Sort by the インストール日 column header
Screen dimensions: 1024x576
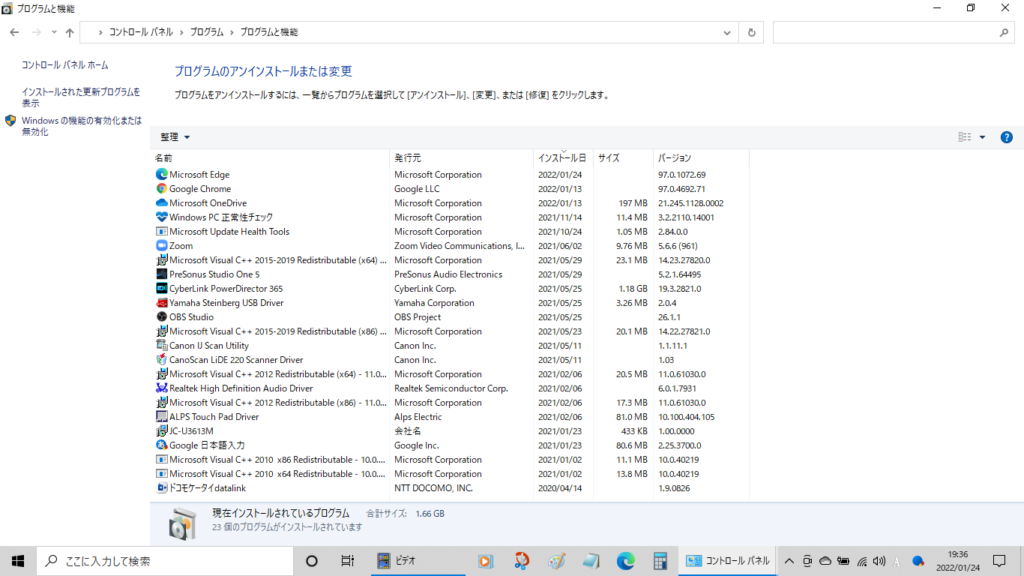pyautogui.click(x=563, y=158)
